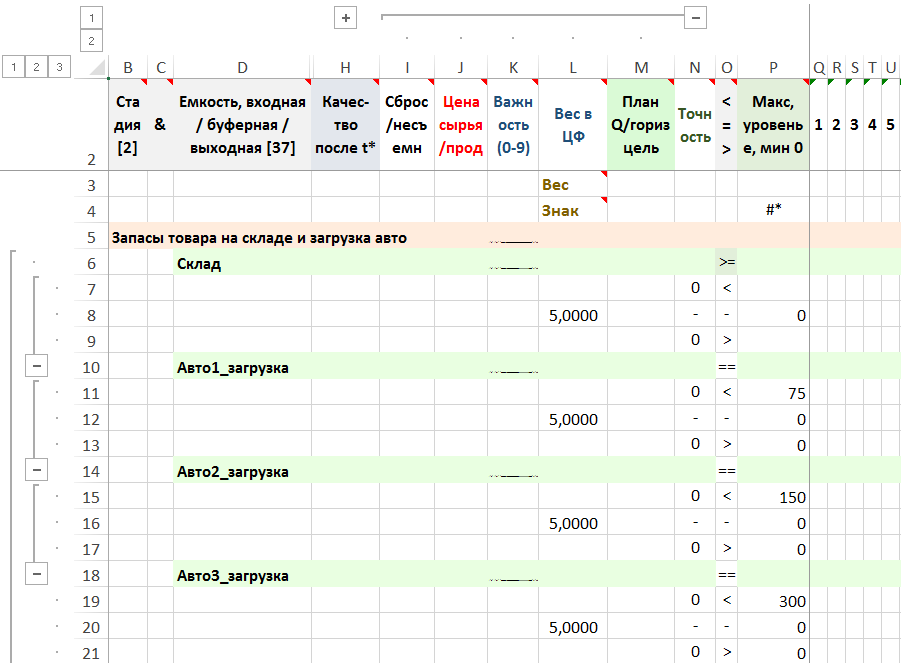Select column D header

pyautogui.click(x=242, y=67)
